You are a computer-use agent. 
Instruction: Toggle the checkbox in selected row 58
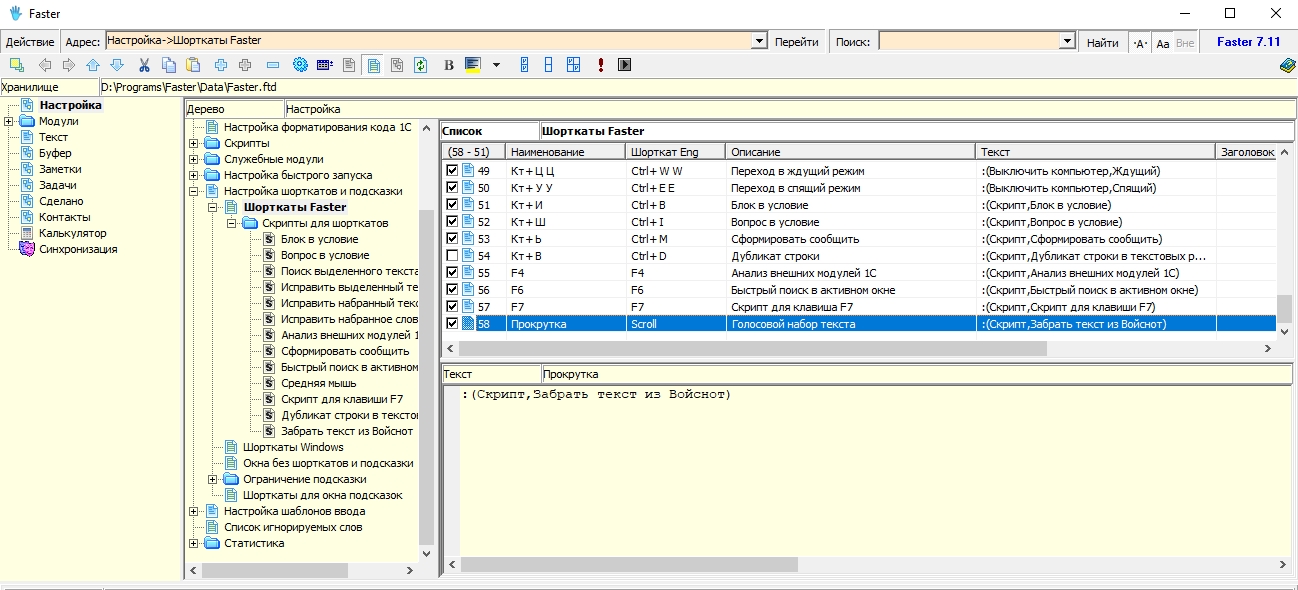pyautogui.click(x=452, y=324)
